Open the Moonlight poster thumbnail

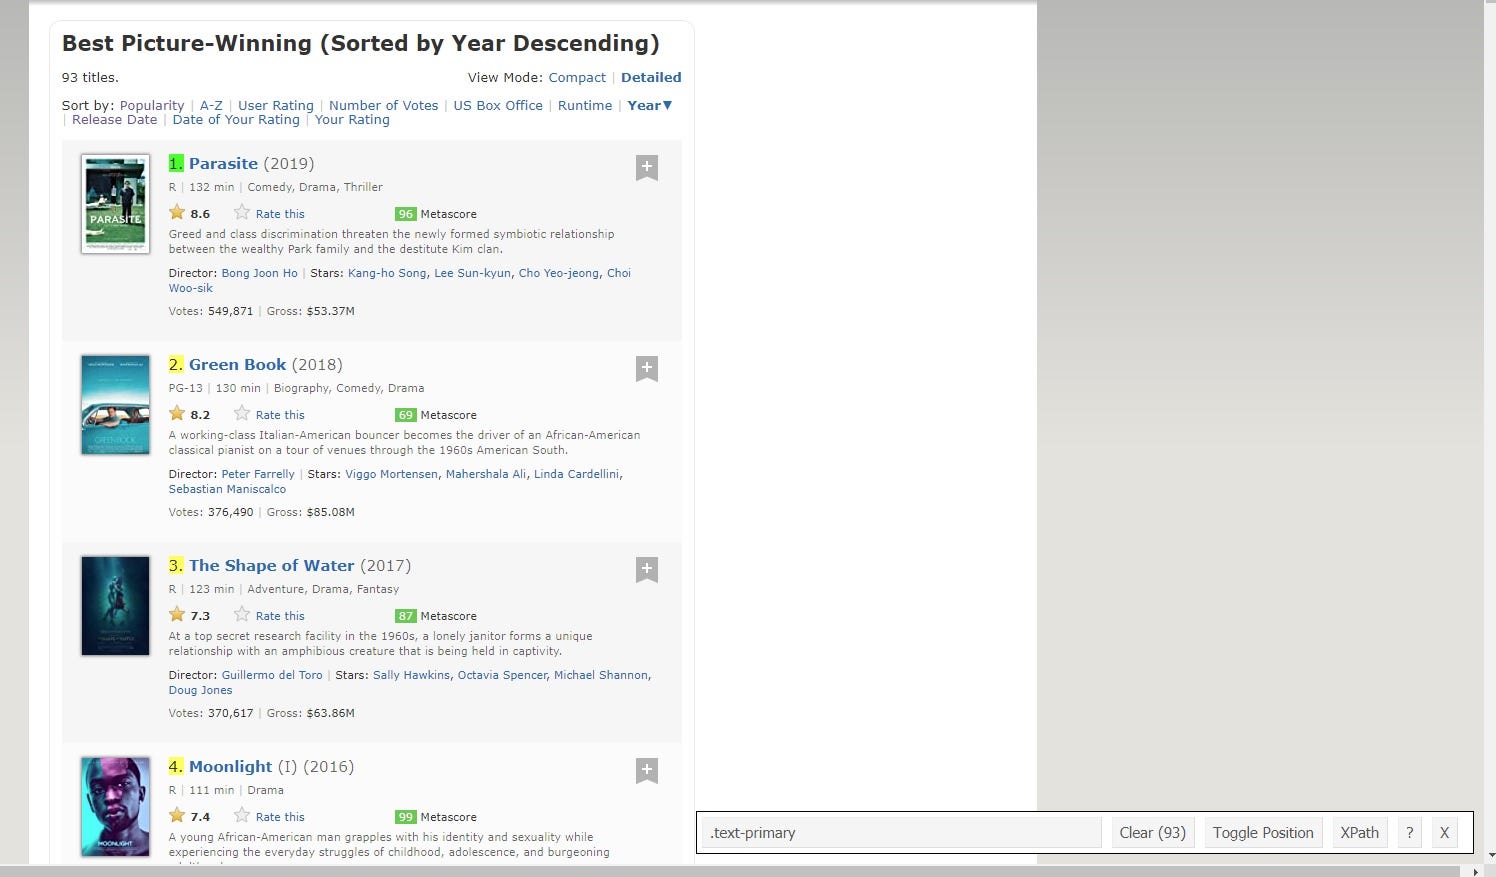[115, 807]
